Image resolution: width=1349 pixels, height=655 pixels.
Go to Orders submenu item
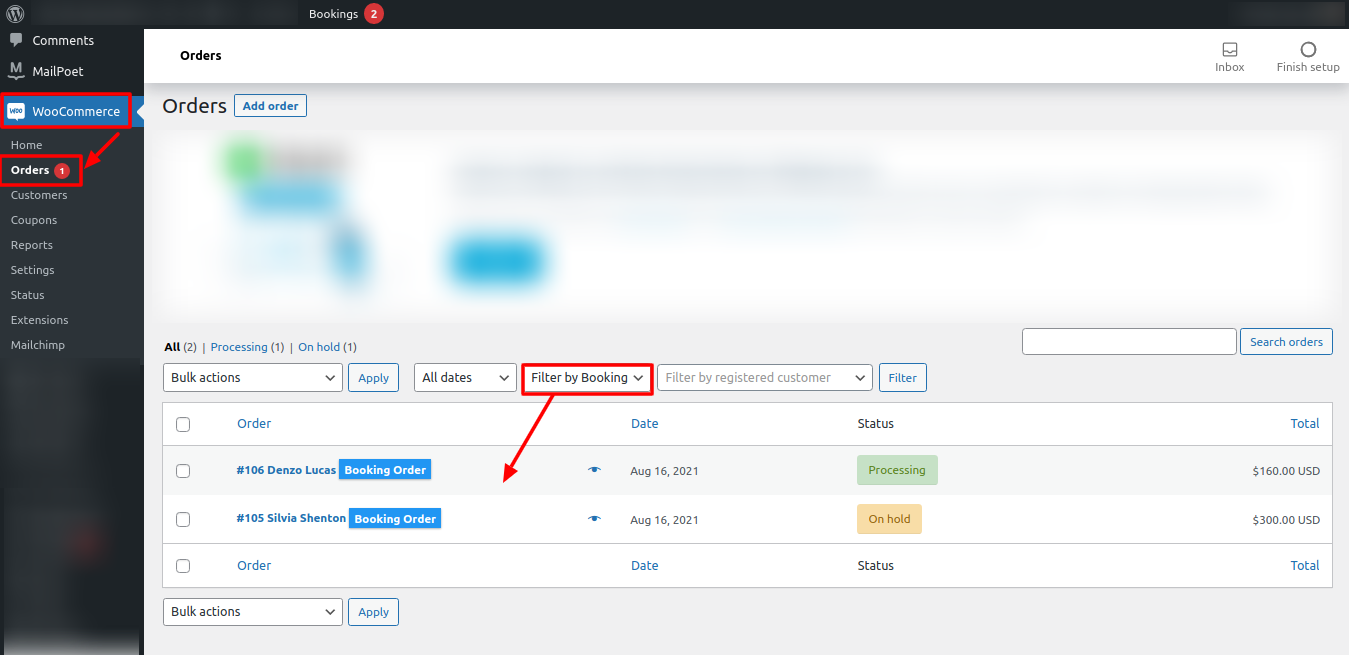click(x=30, y=170)
